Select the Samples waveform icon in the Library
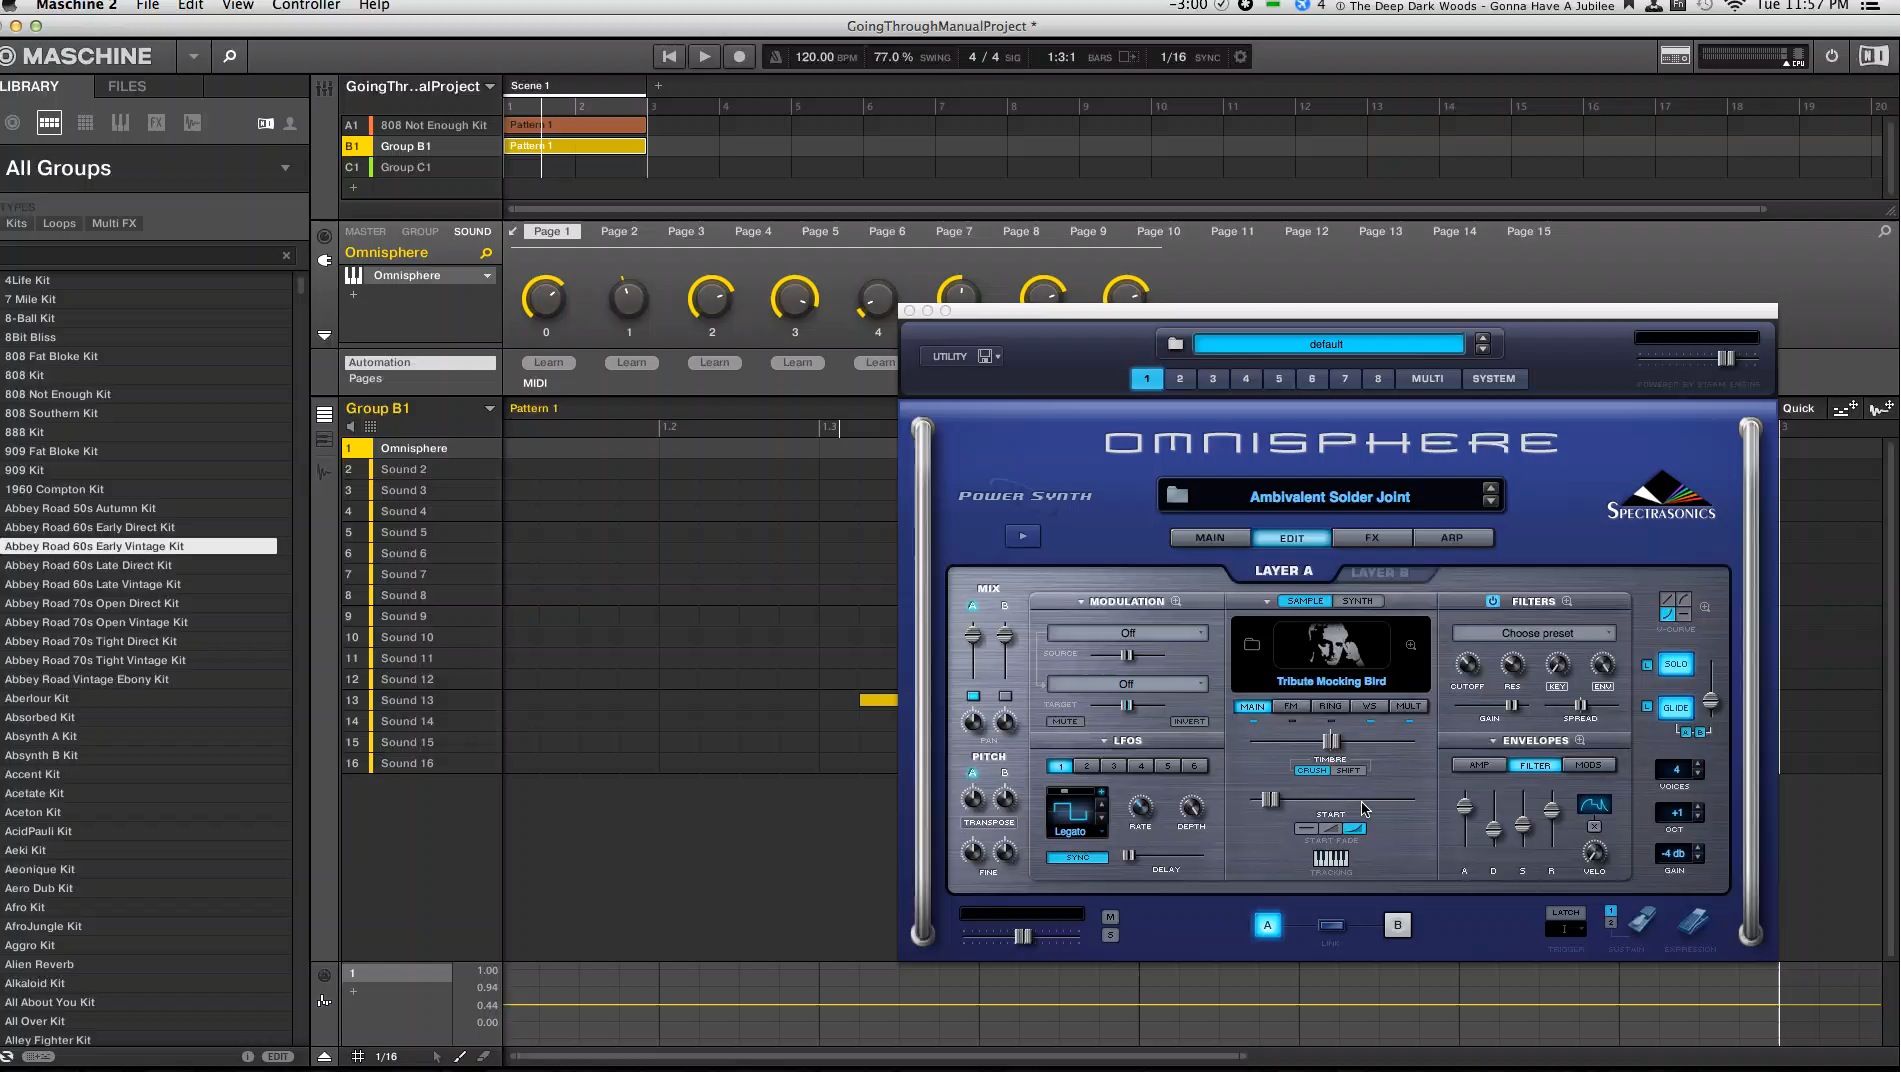This screenshot has height=1072, width=1901. tap(192, 122)
